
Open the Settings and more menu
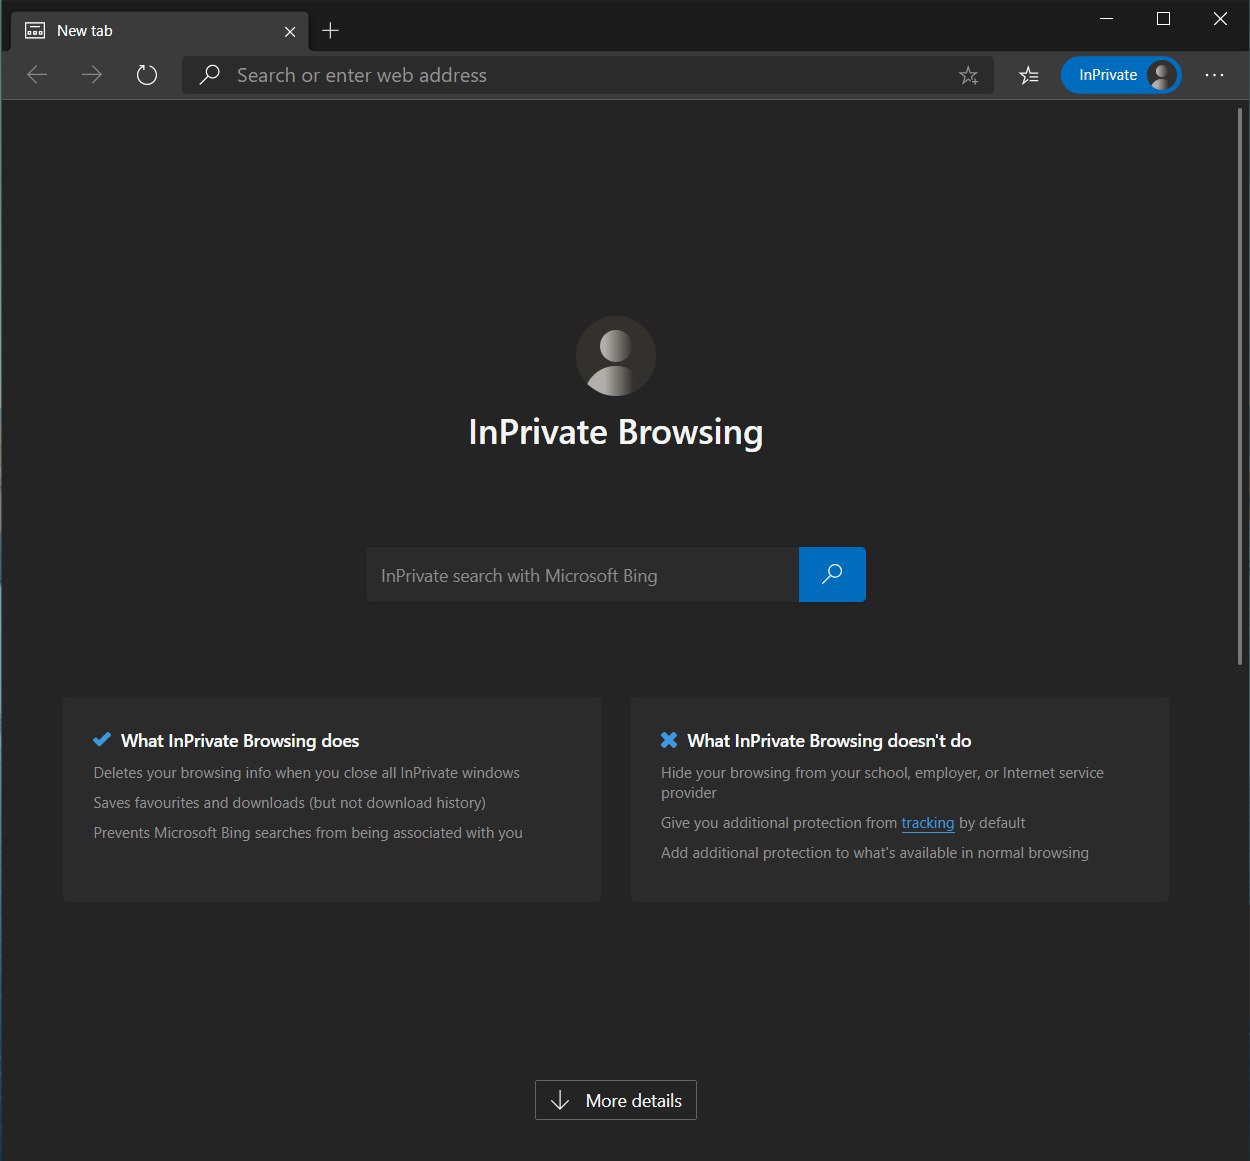[x=1214, y=75]
